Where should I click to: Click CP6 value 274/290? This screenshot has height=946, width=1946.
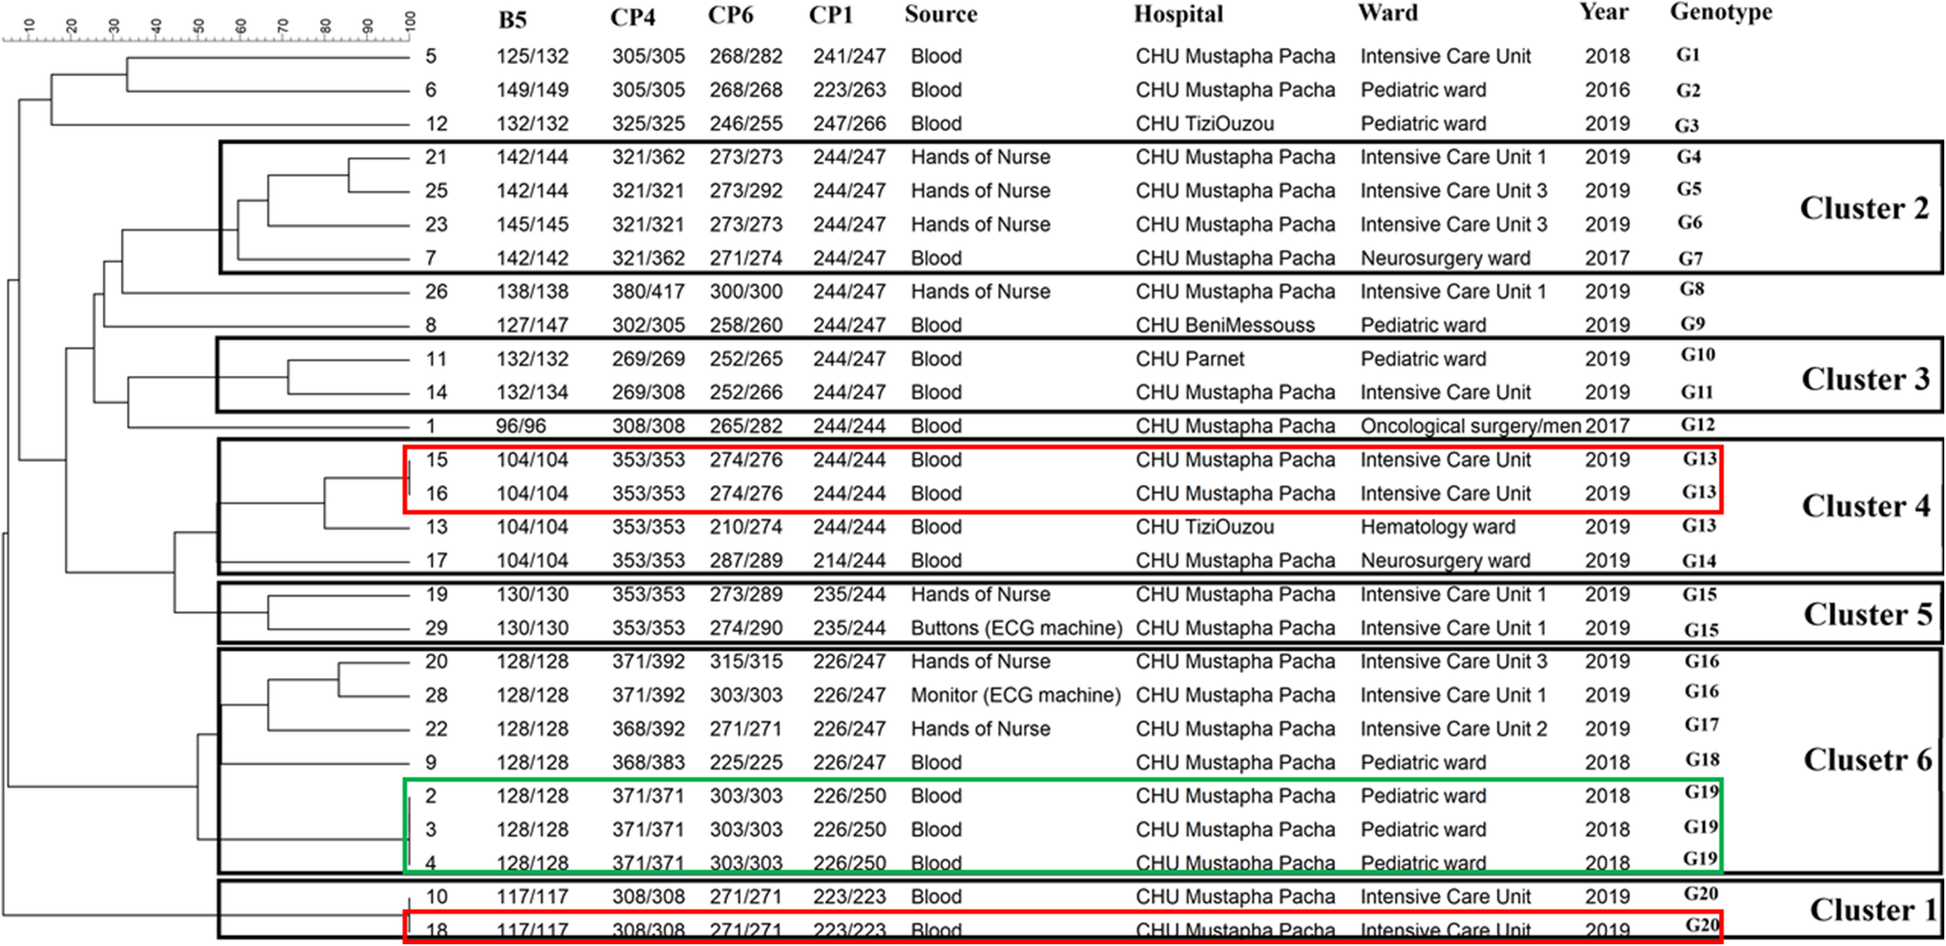(x=746, y=628)
